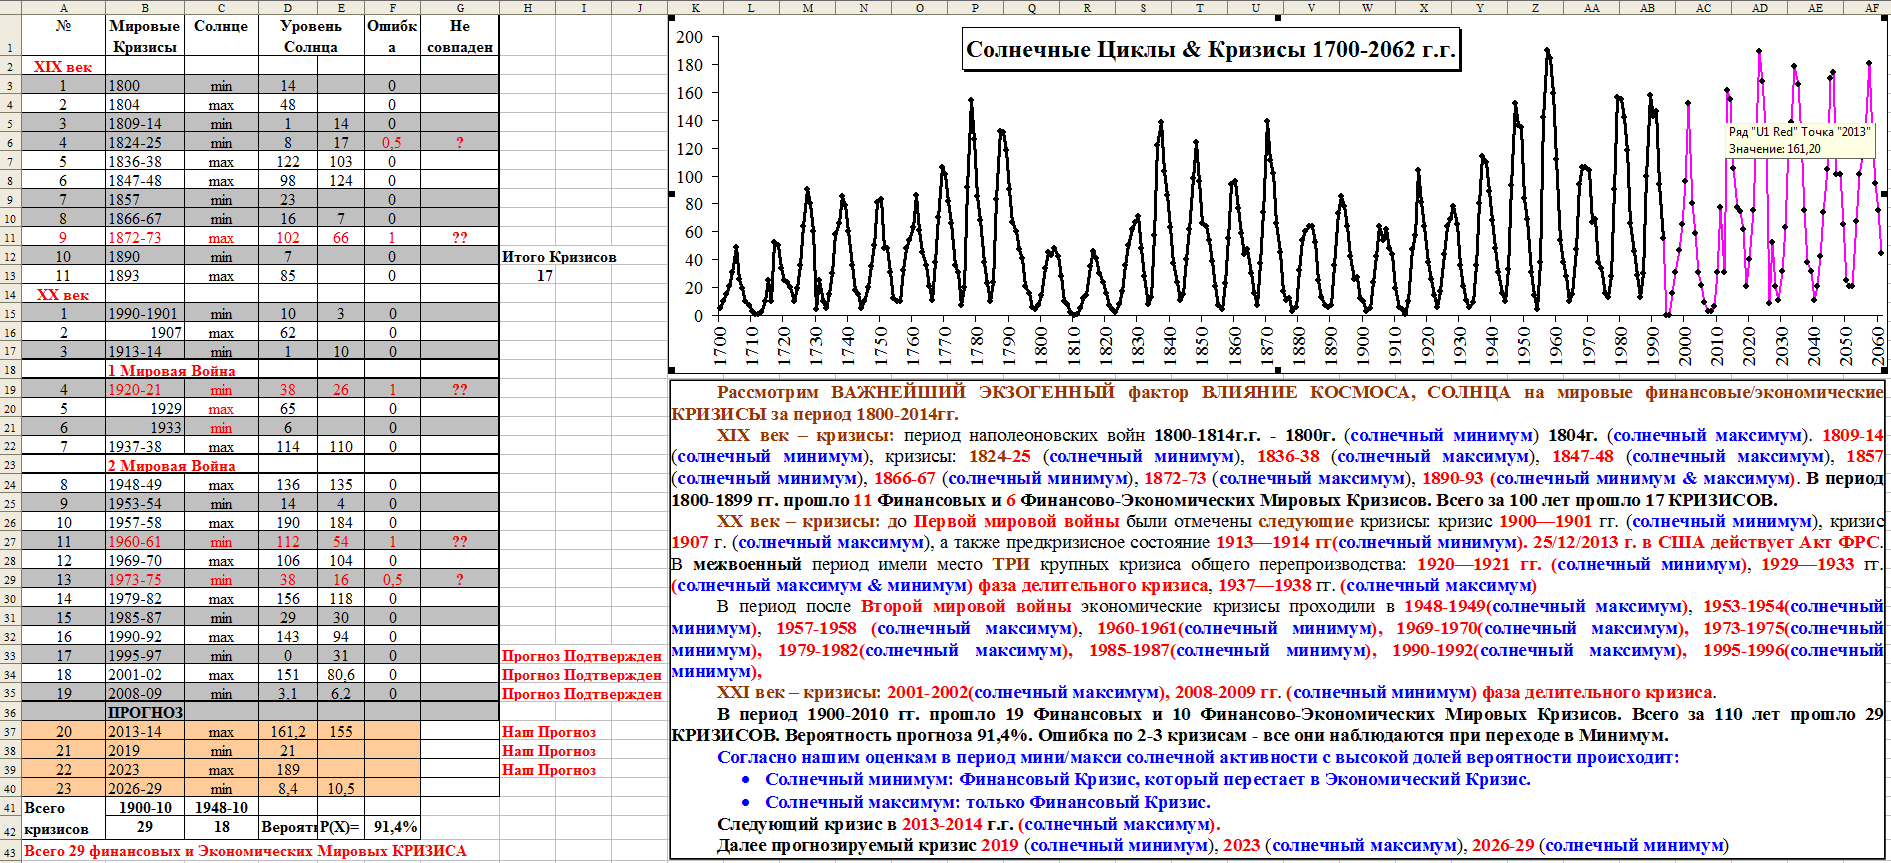Click the "2 Мировая Война" cell
This screenshot has width=1891, height=863.
[171, 466]
